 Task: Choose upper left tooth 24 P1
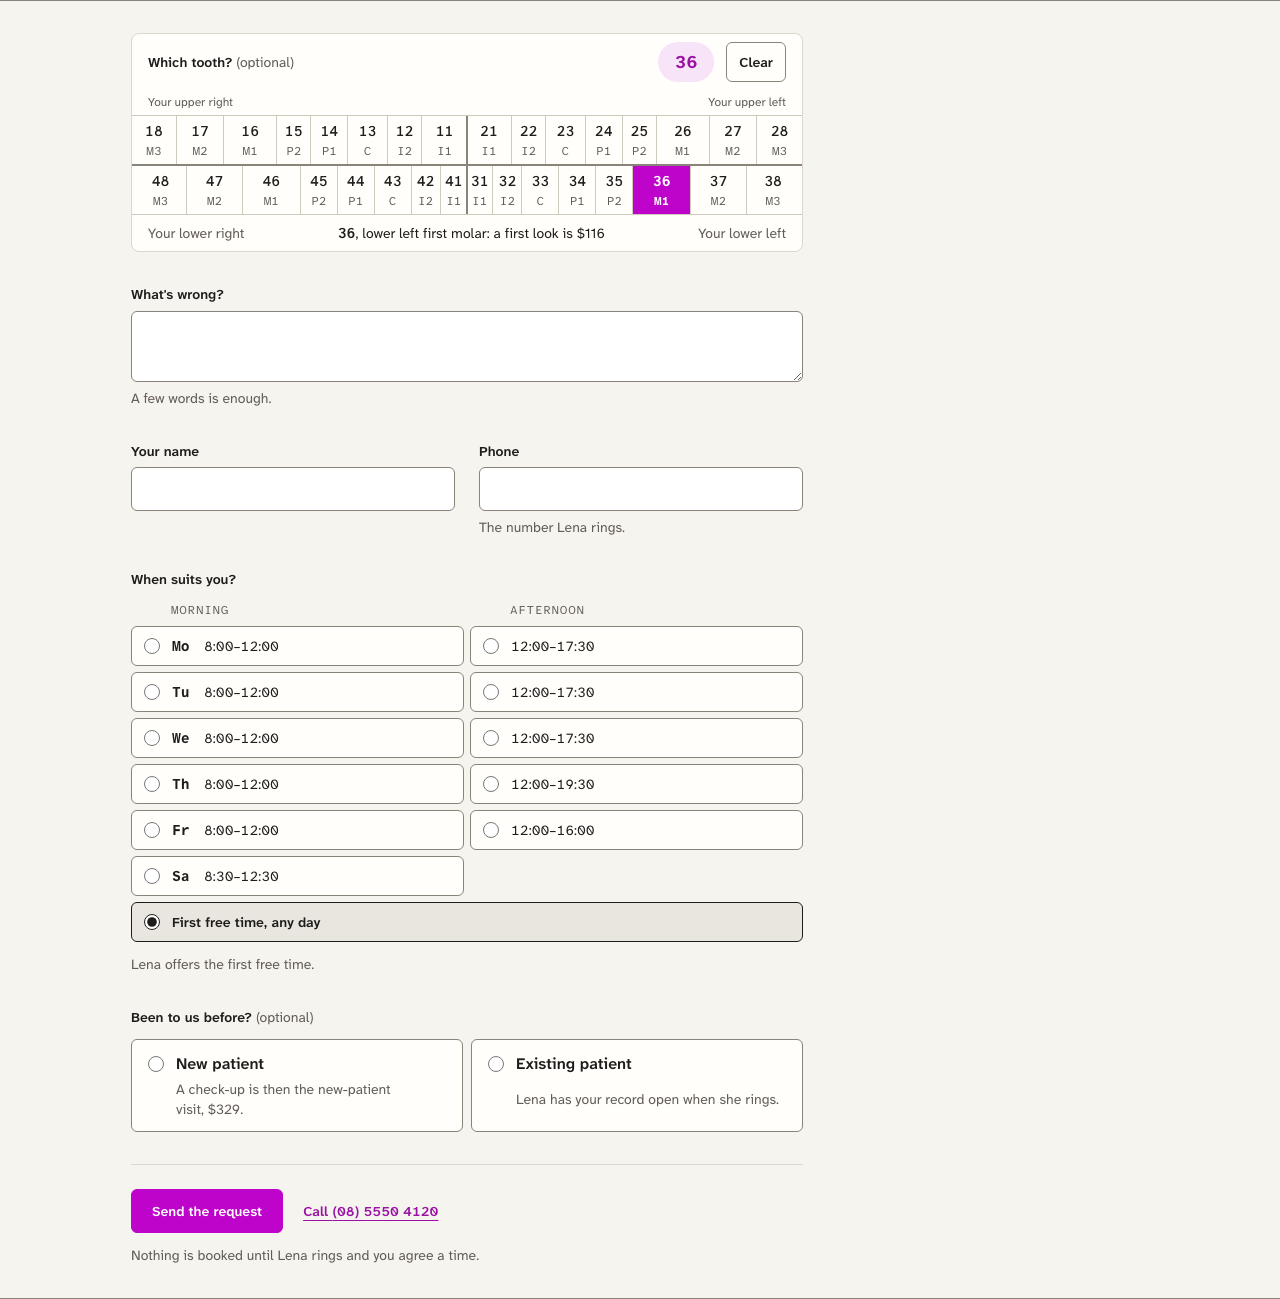click(604, 140)
